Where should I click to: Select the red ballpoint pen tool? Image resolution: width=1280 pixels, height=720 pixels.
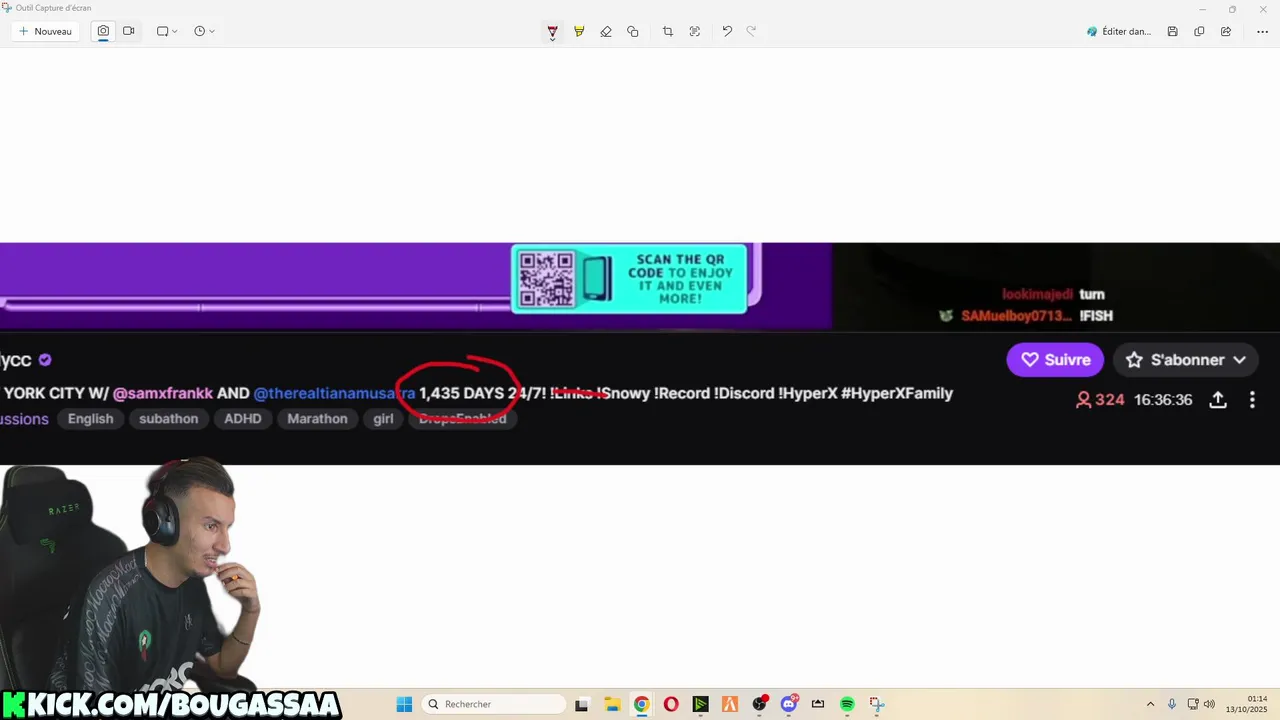pyautogui.click(x=552, y=32)
